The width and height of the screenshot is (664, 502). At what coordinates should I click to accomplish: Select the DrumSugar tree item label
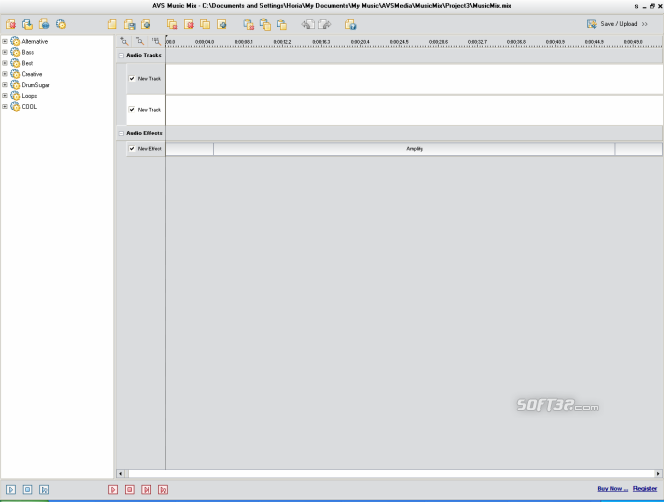tap(35, 85)
